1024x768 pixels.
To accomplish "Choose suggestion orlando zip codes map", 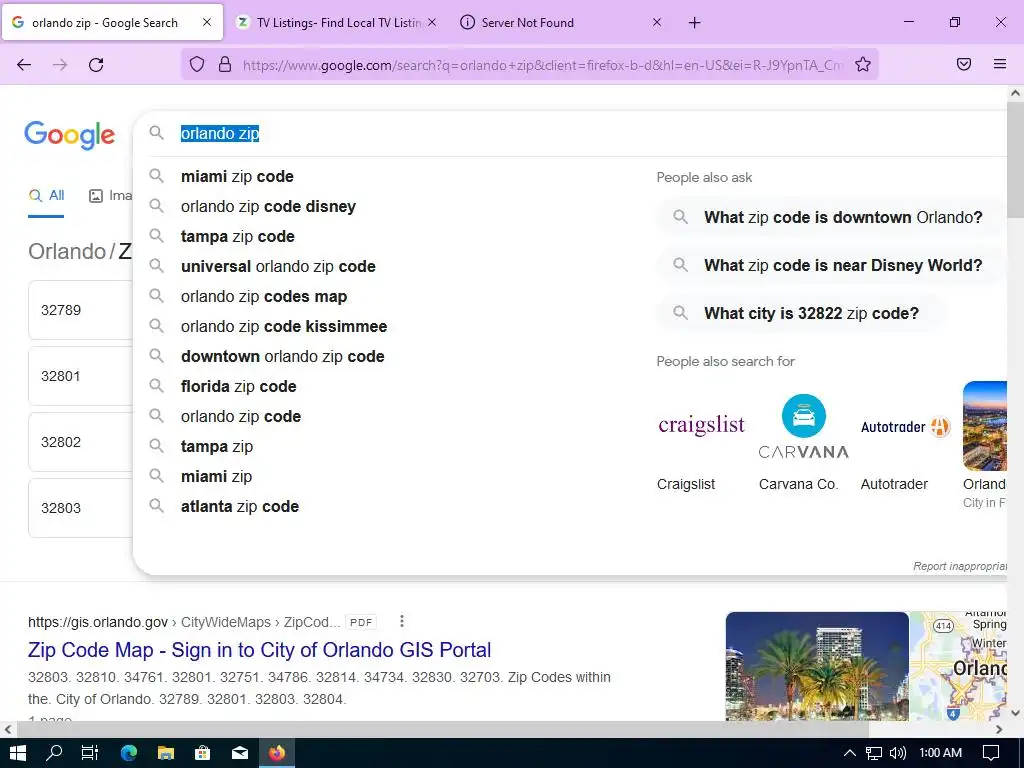I will point(264,297).
